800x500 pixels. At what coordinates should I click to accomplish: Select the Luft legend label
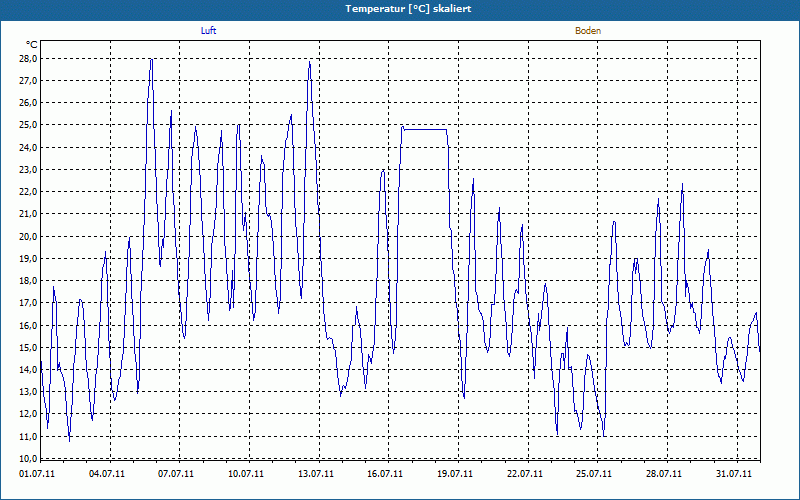pyautogui.click(x=208, y=31)
